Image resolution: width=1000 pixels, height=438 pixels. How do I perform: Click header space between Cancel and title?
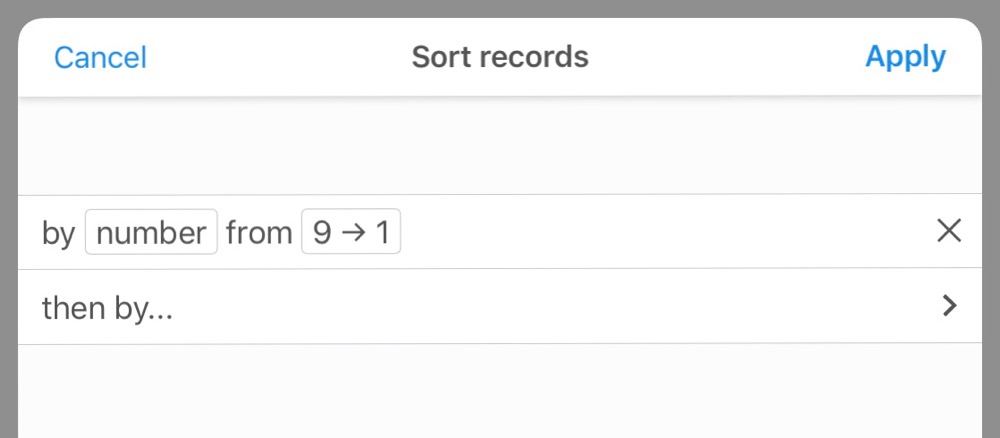point(280,57)
